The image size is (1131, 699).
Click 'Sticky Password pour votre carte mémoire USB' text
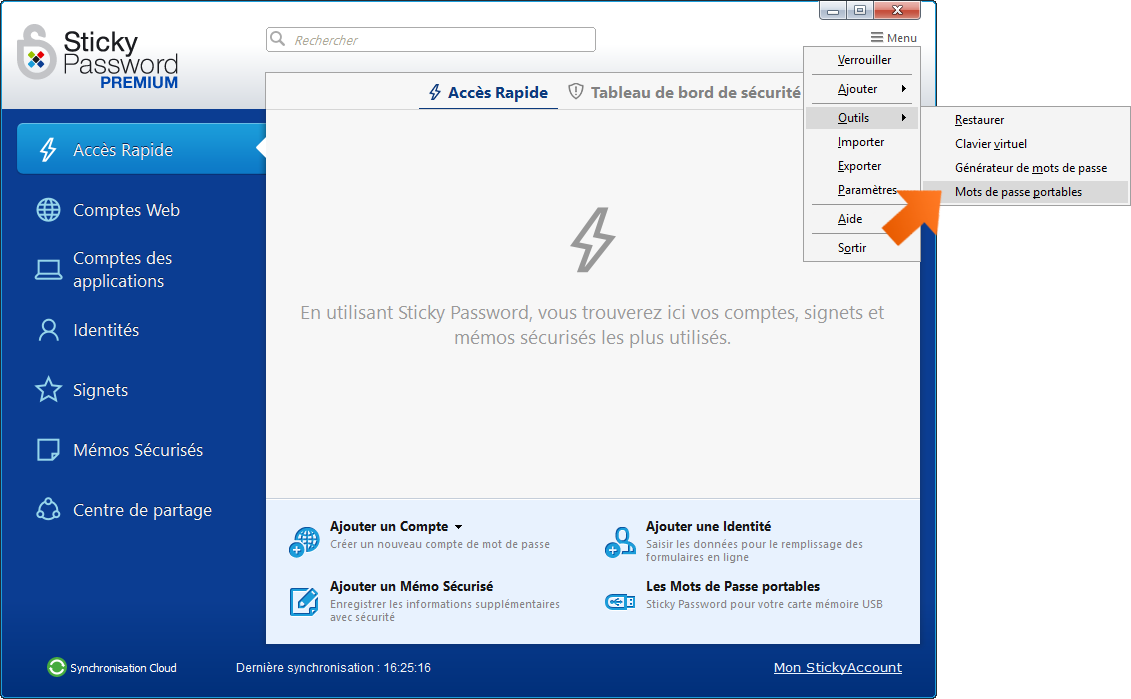(764, 605)
